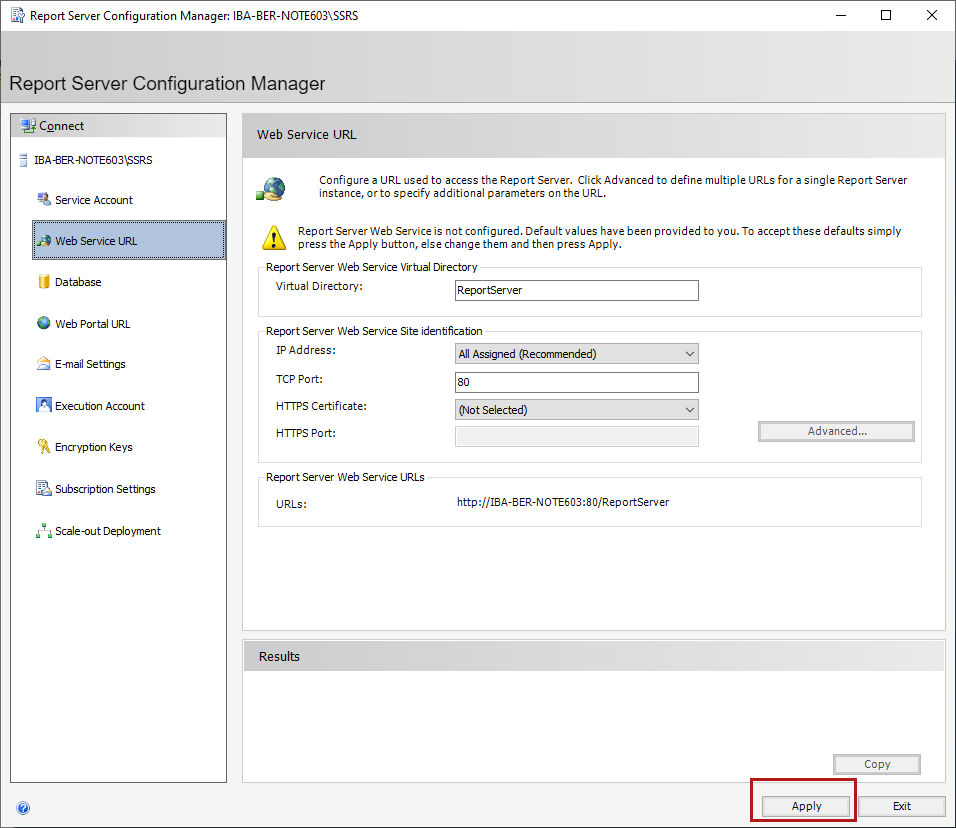The width and height of the screenshot is (956, 828).
Task: Click the Service Account key icon
Action: 43,199
